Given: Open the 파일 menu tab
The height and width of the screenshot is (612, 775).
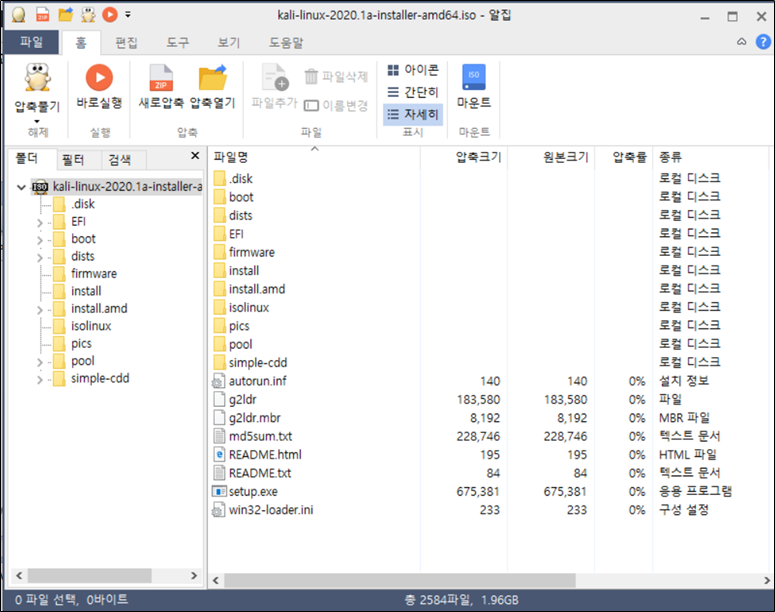Looking at the screenshot, I should tap(31, 42).
